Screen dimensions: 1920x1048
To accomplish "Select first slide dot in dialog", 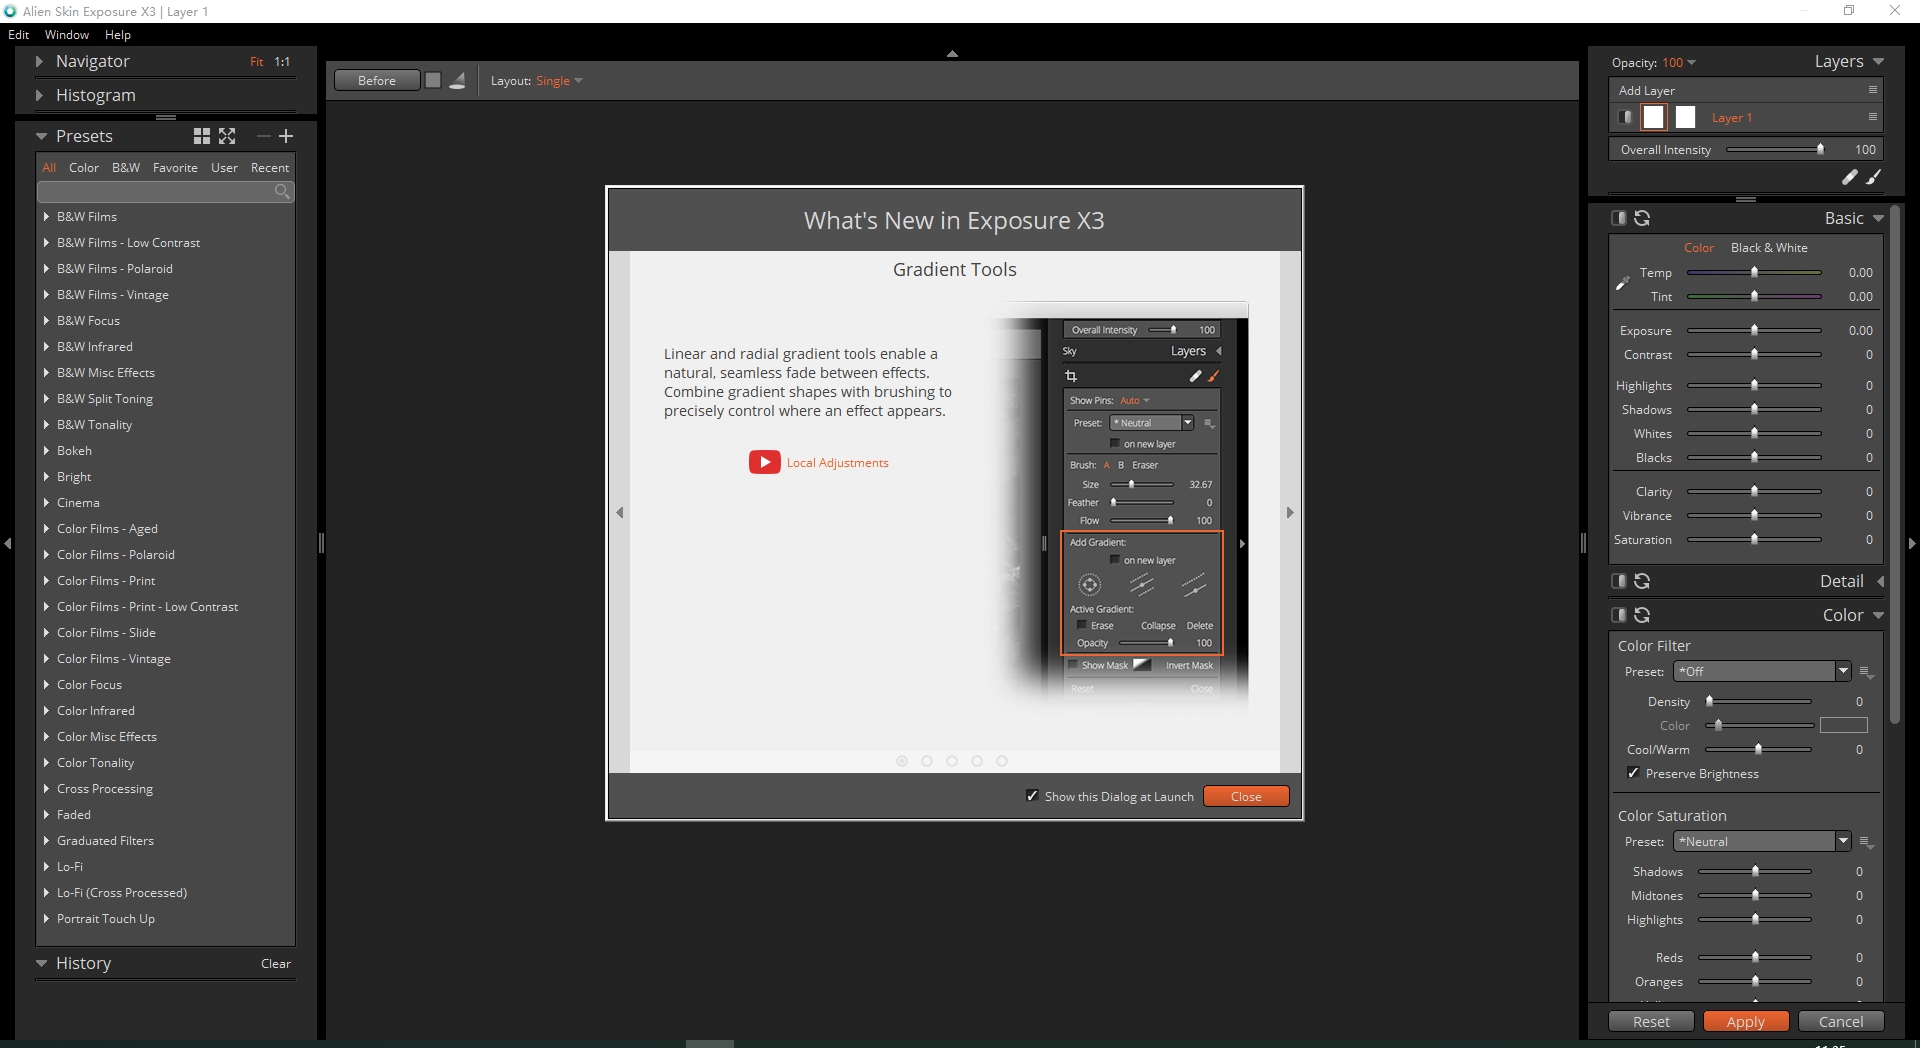I will click(902, 761).
